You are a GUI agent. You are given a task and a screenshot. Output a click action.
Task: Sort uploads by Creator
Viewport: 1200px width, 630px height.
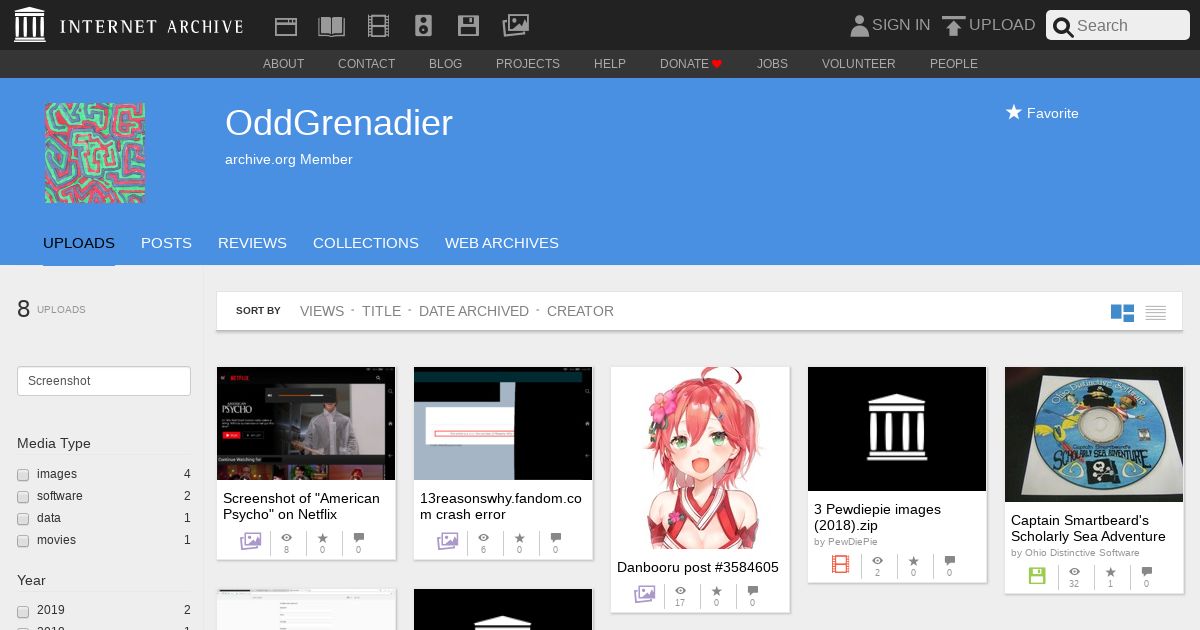tap(580, 311)
